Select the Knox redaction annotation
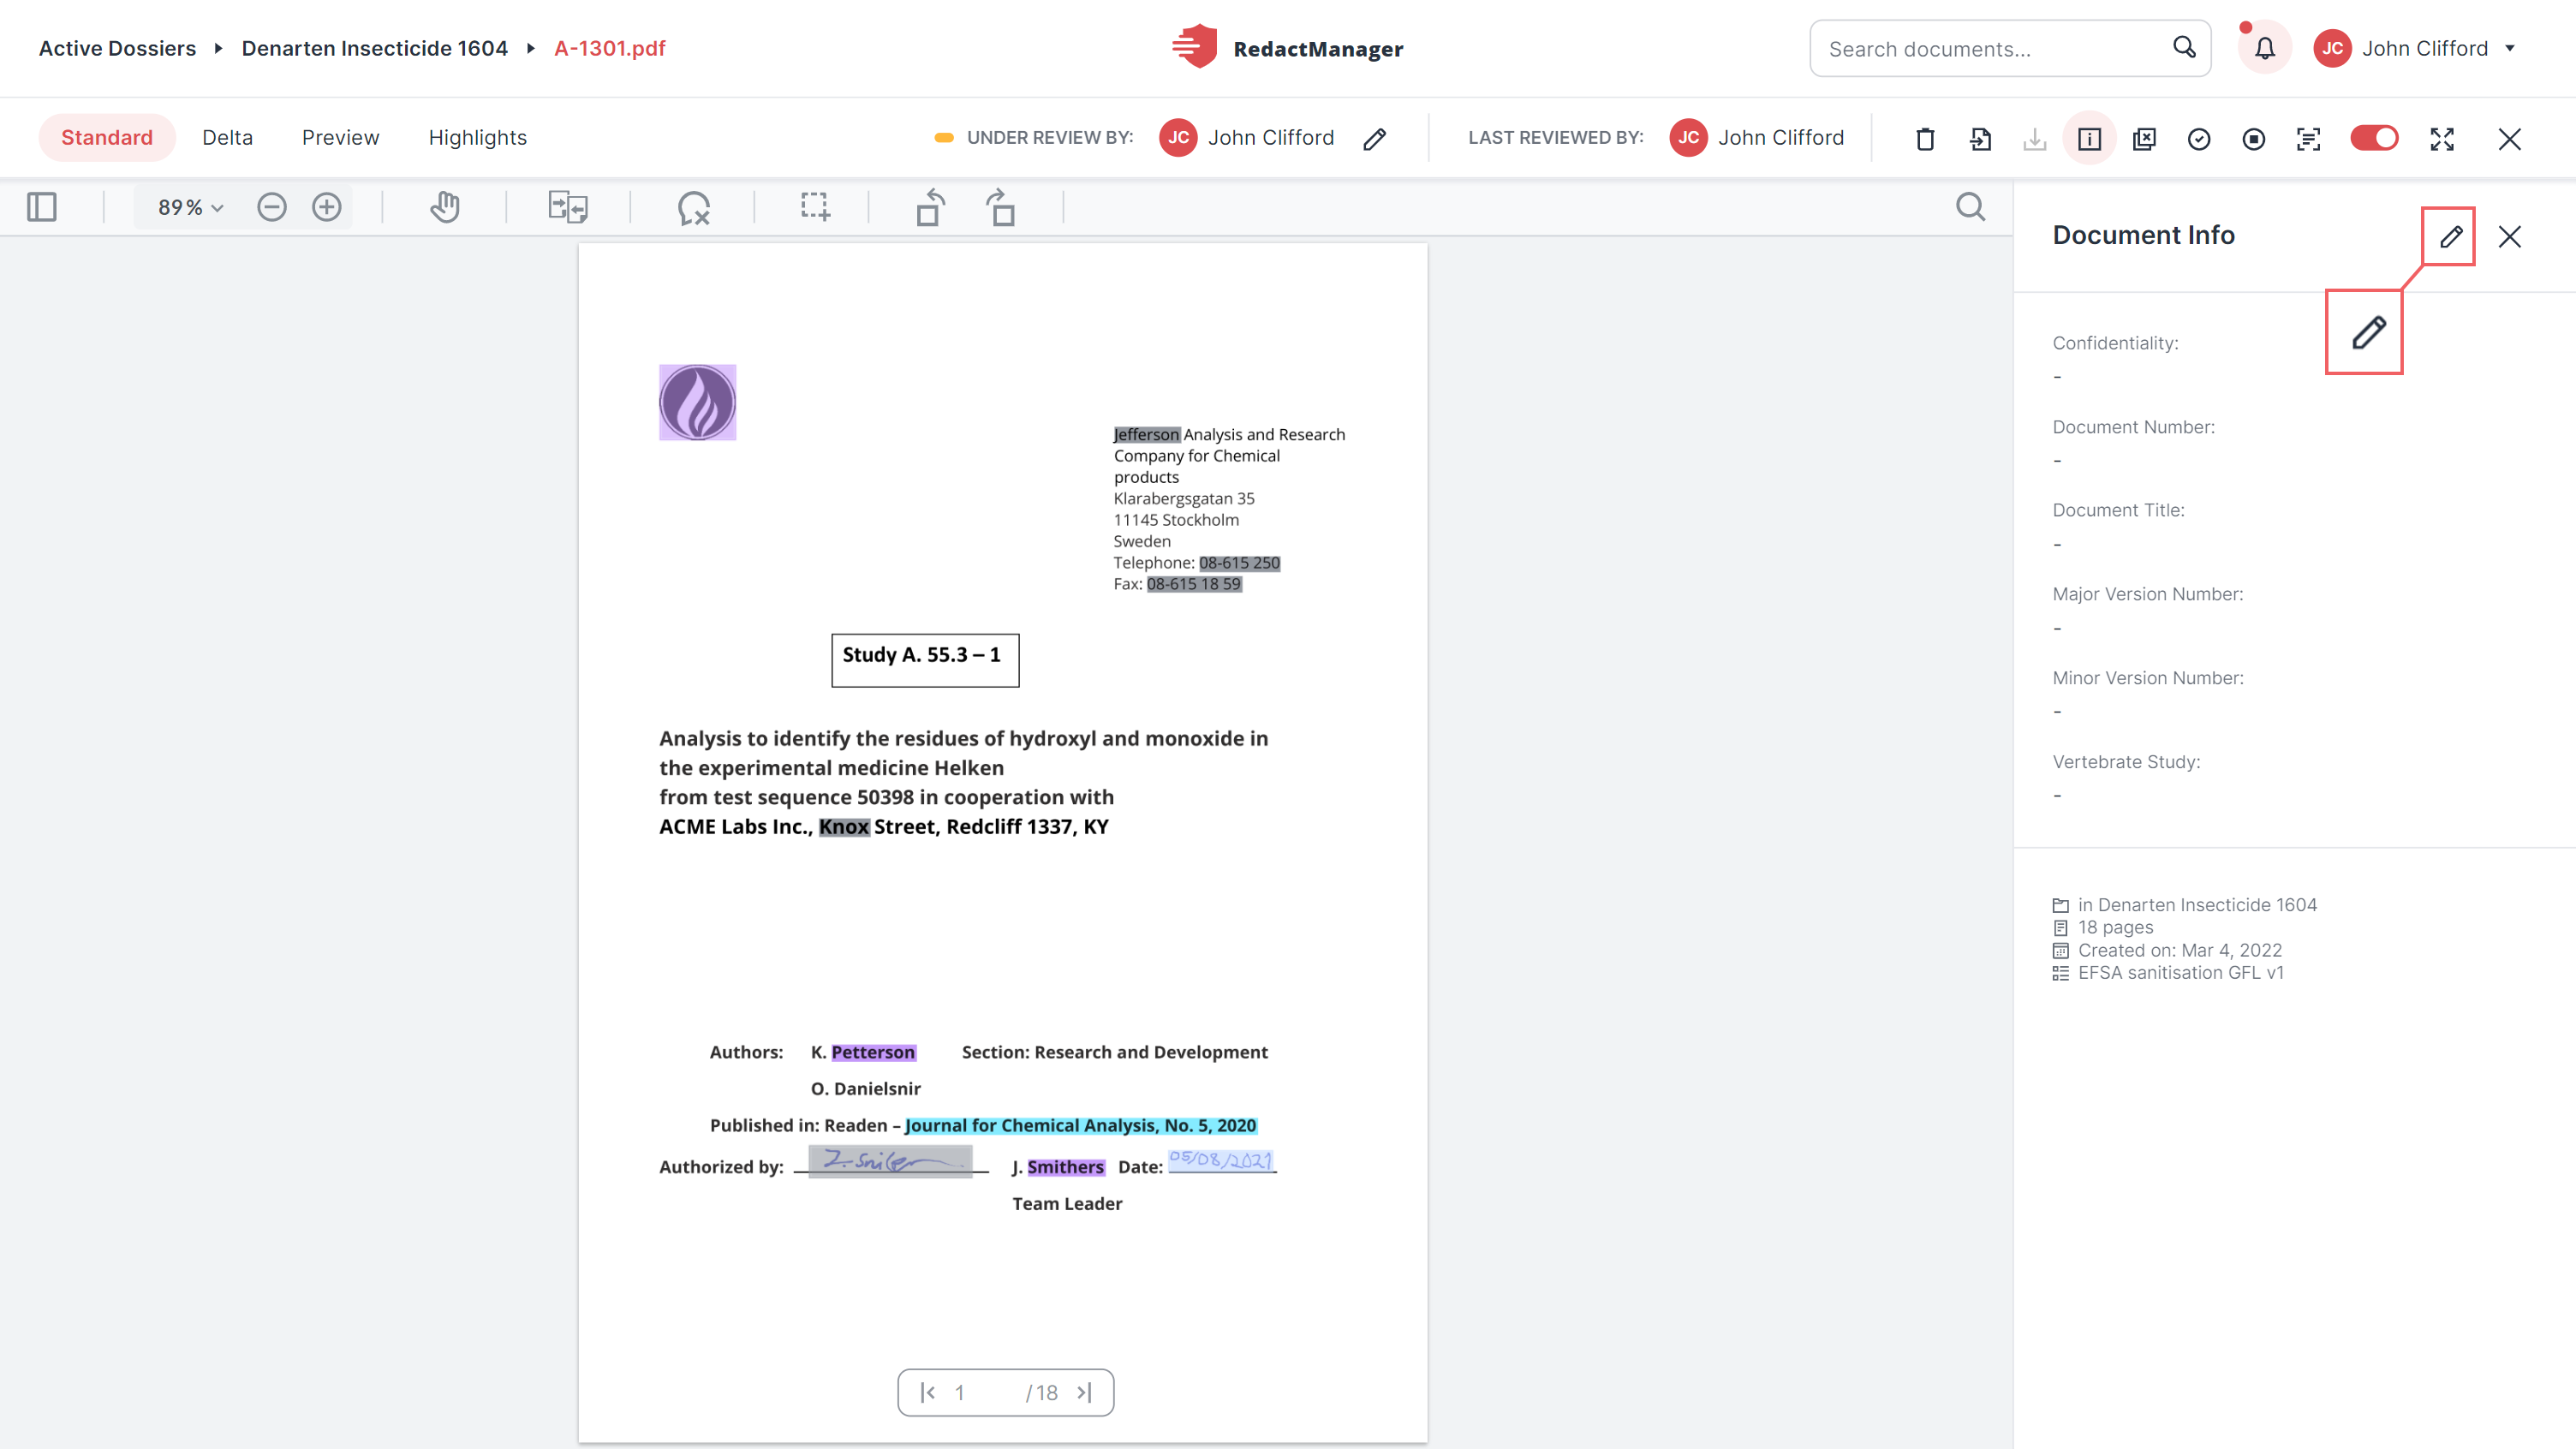The width and height of the screenshot is (2576, 1449). [x=844, y=826]
